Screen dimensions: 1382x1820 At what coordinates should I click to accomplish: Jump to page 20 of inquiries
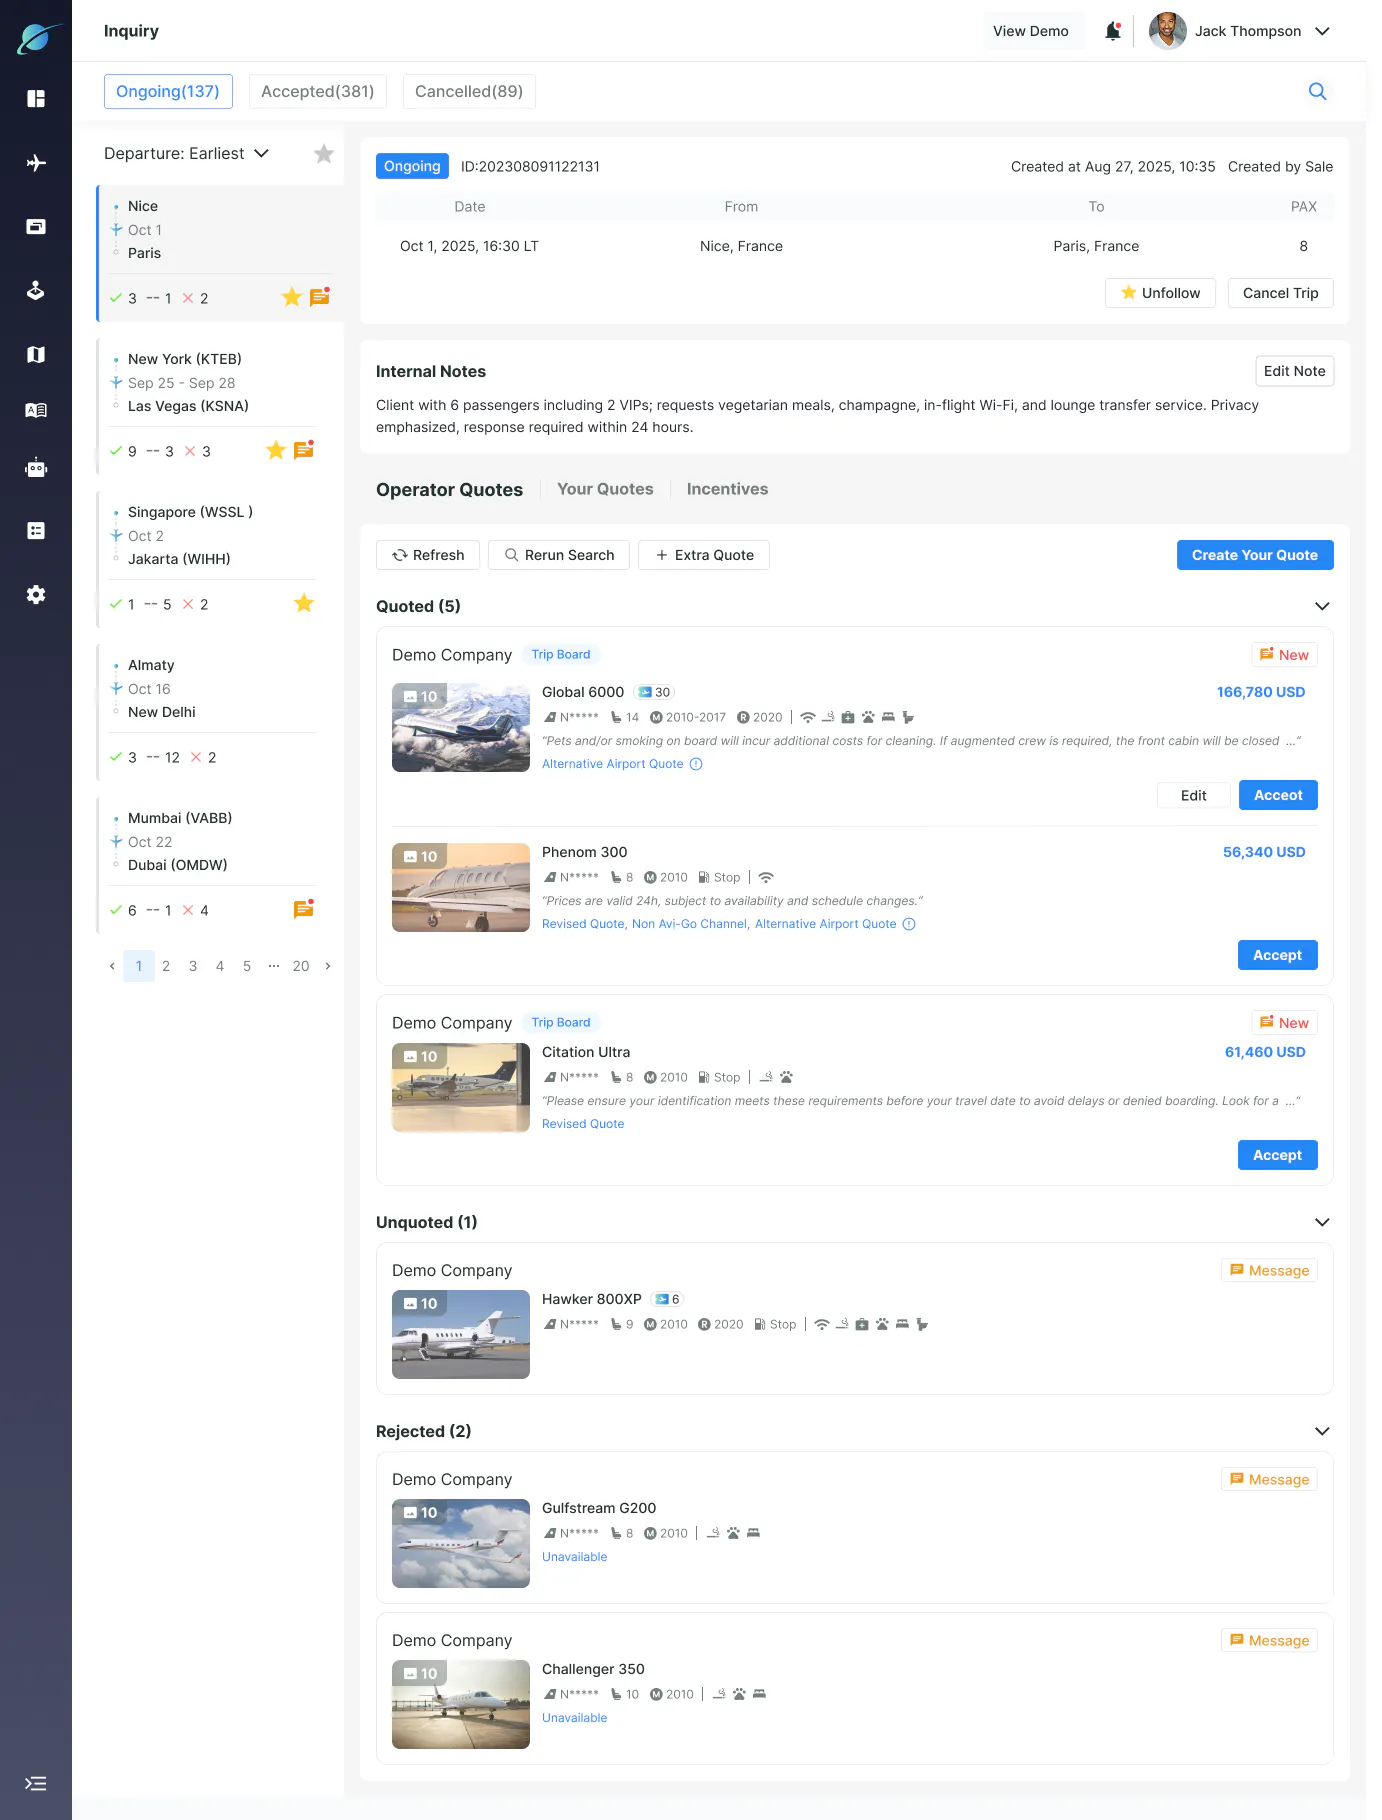point(301,966)
